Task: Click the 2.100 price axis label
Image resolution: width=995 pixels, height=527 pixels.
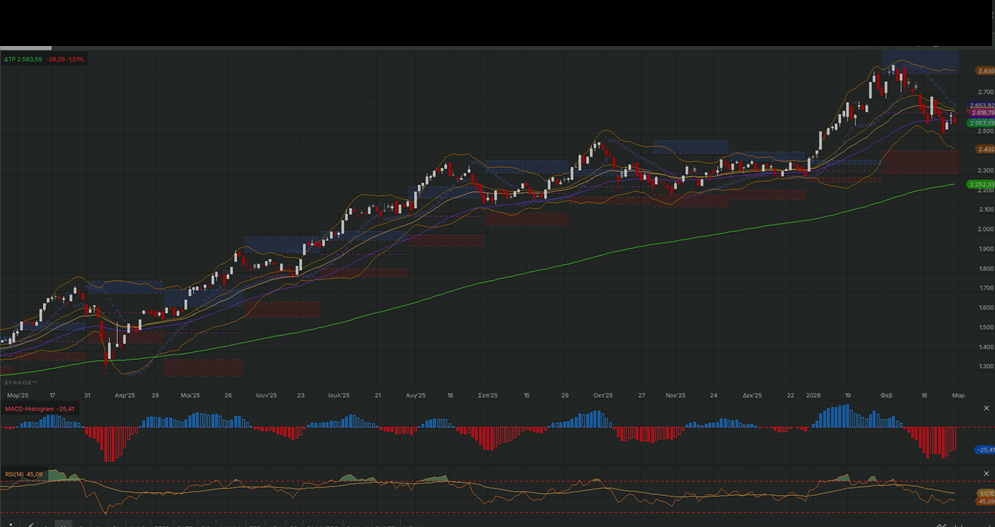Action: click(x=985, y=210)
